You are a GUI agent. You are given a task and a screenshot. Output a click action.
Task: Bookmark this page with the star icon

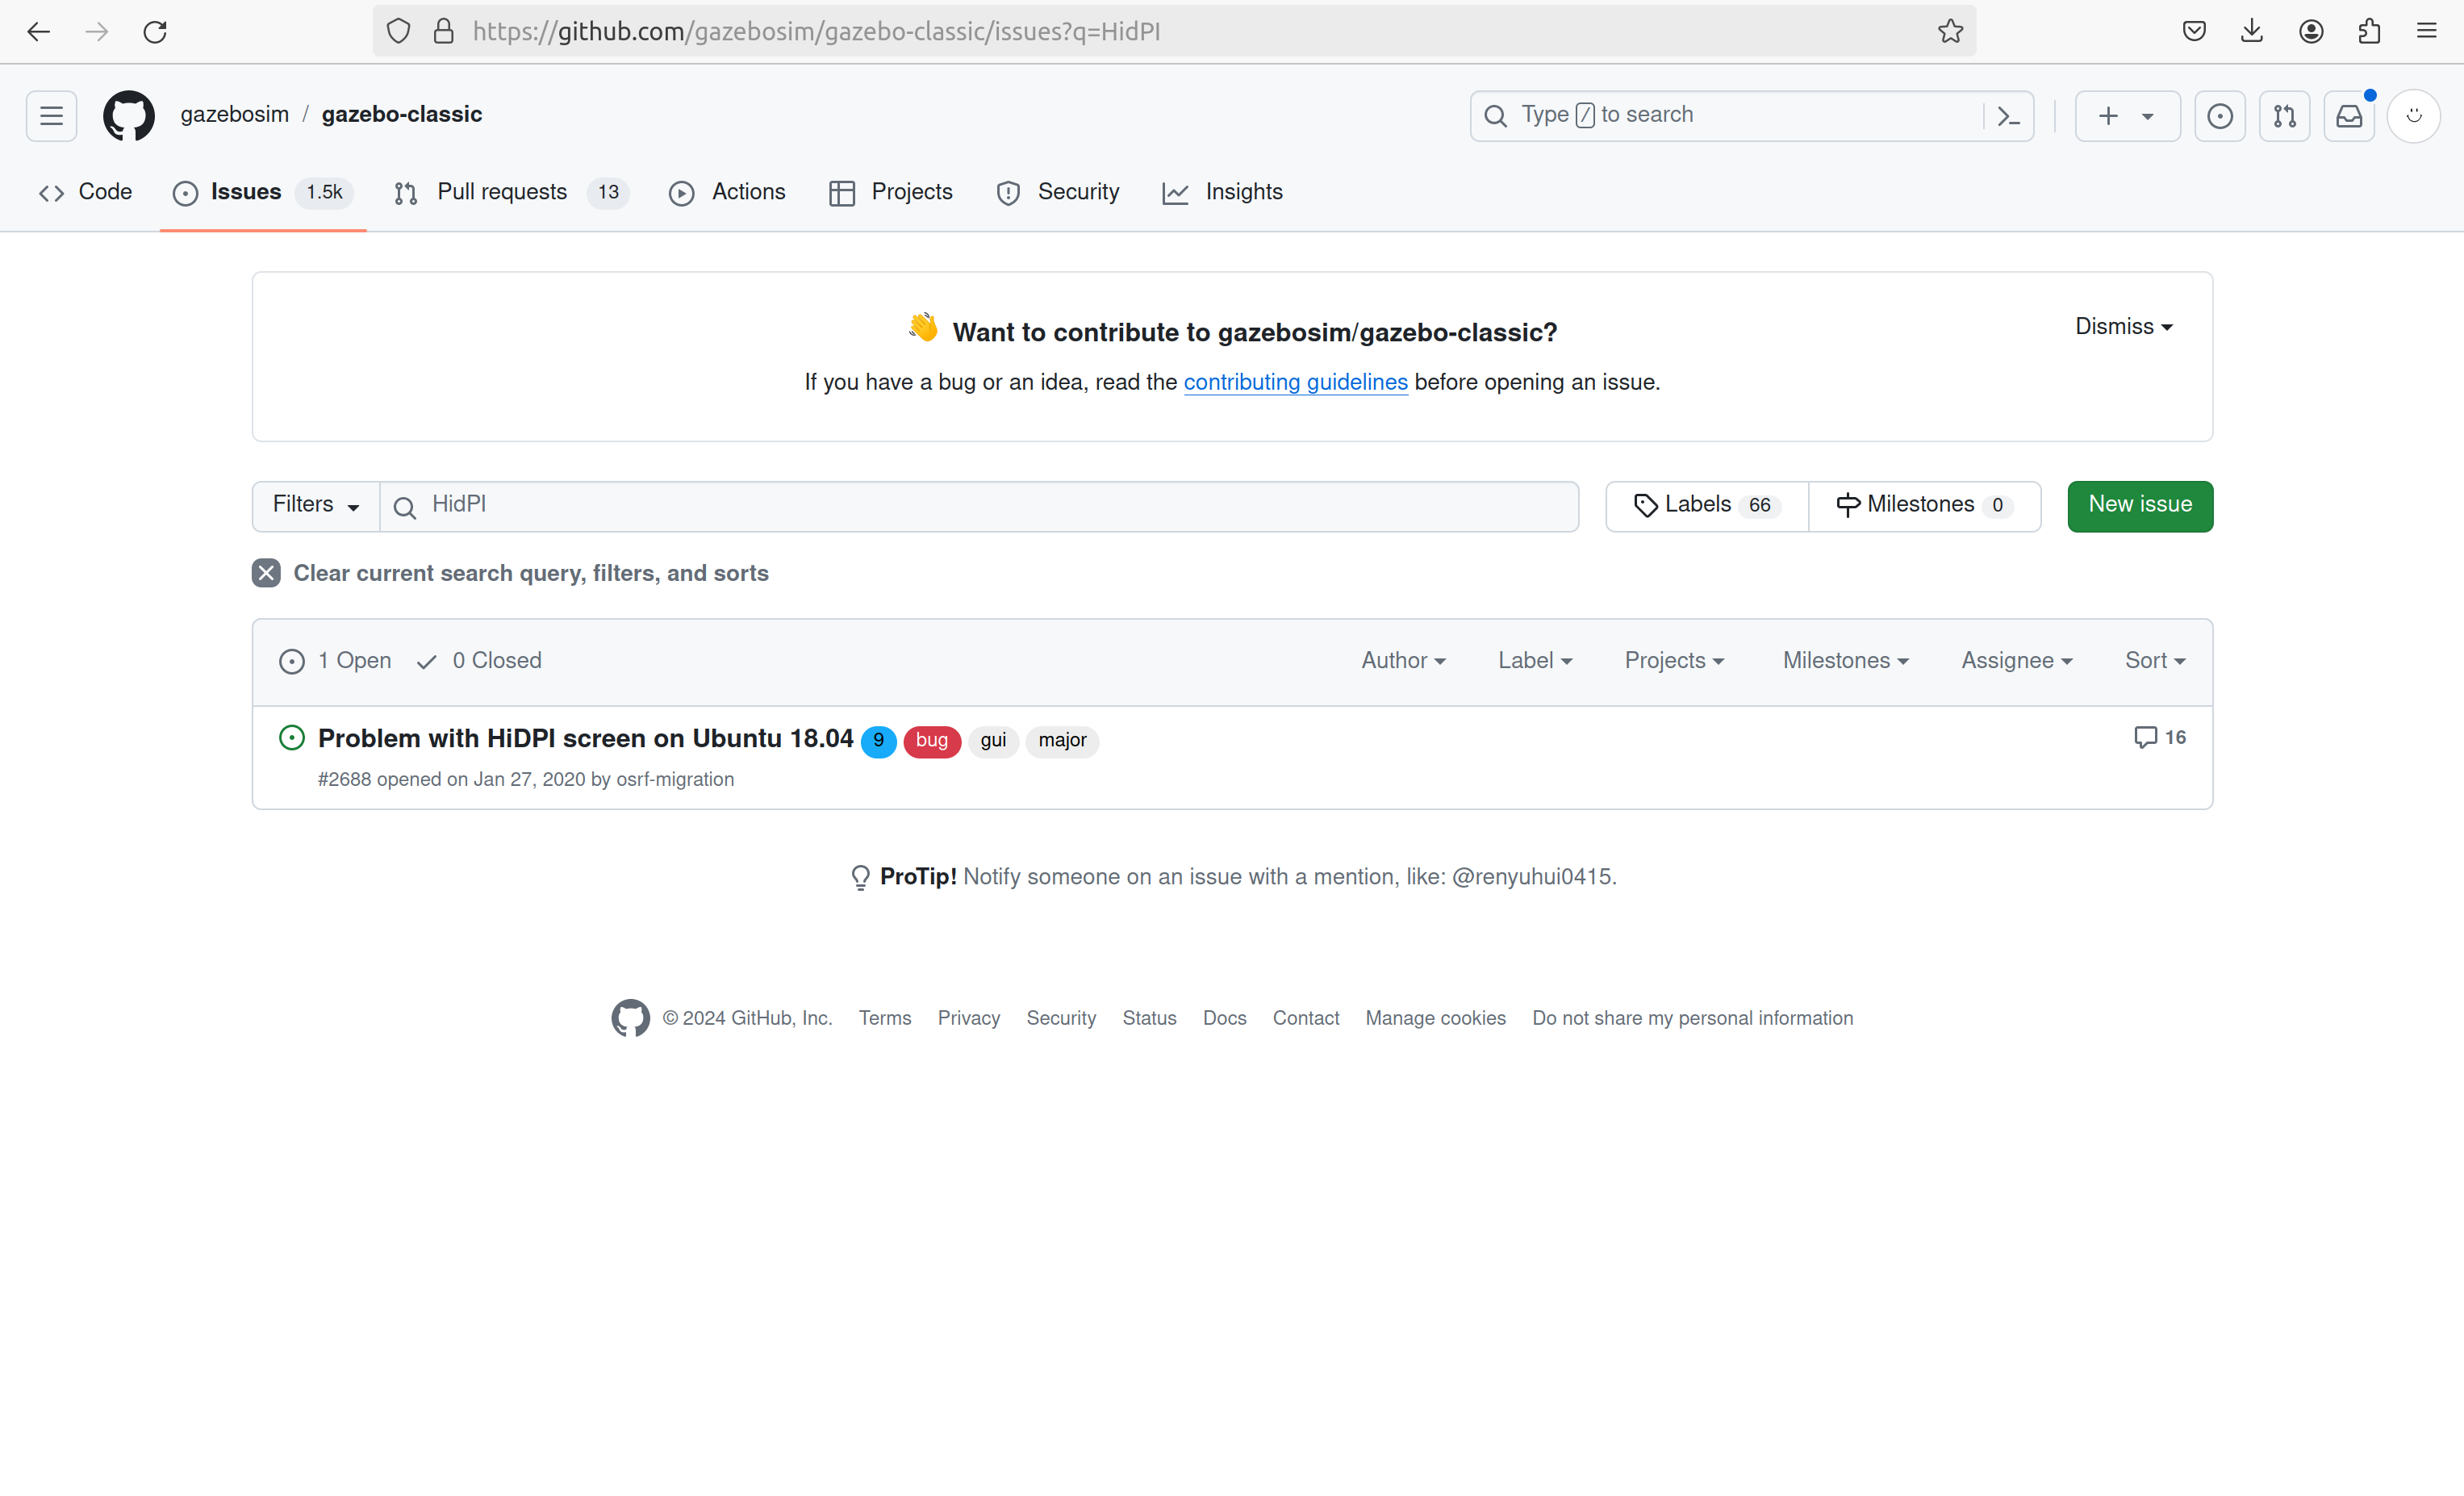[x=1950, y=31]
